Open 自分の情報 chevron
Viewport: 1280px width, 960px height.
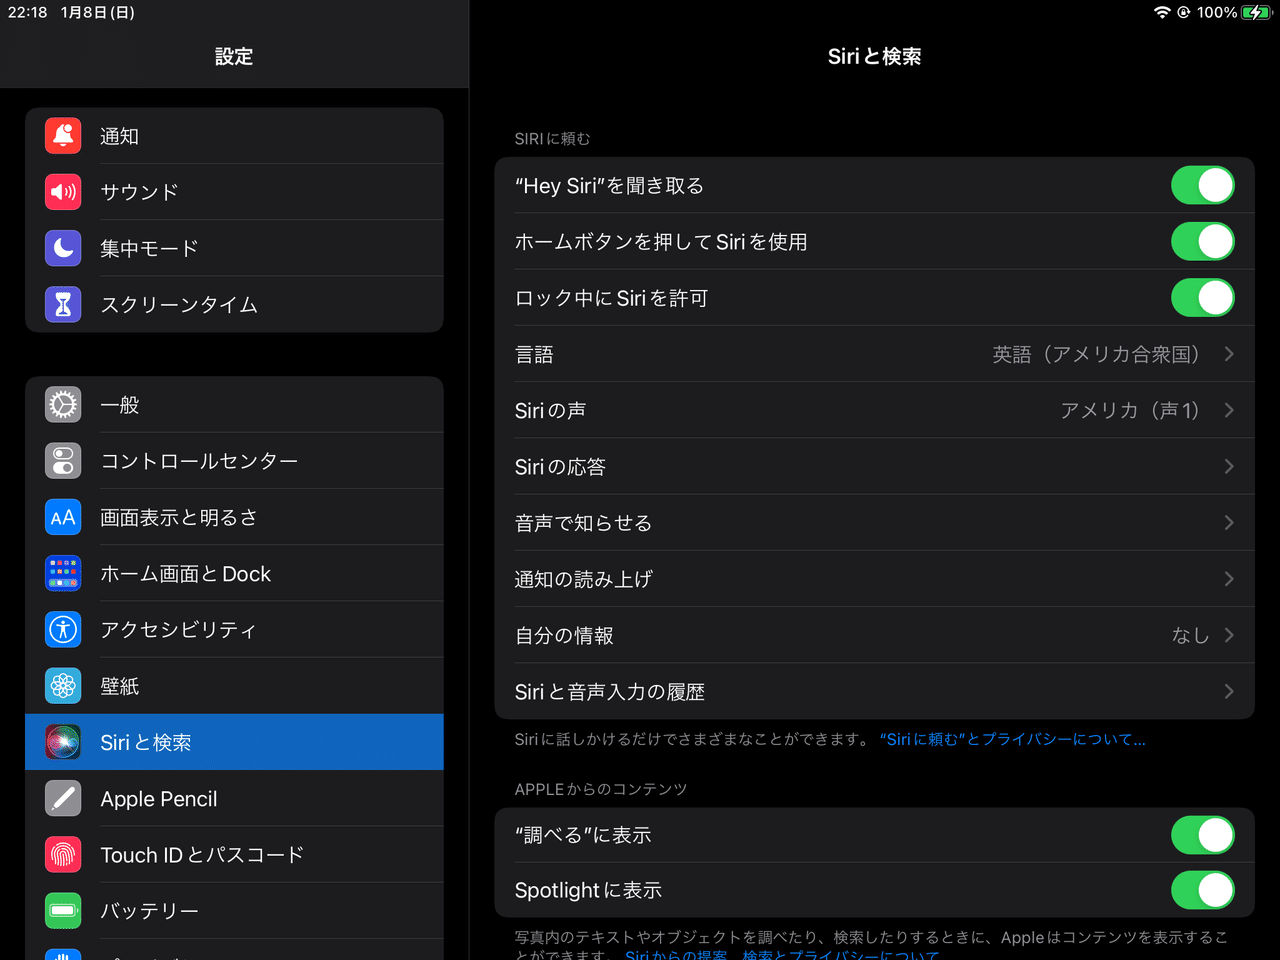(x=1229, y=635)
